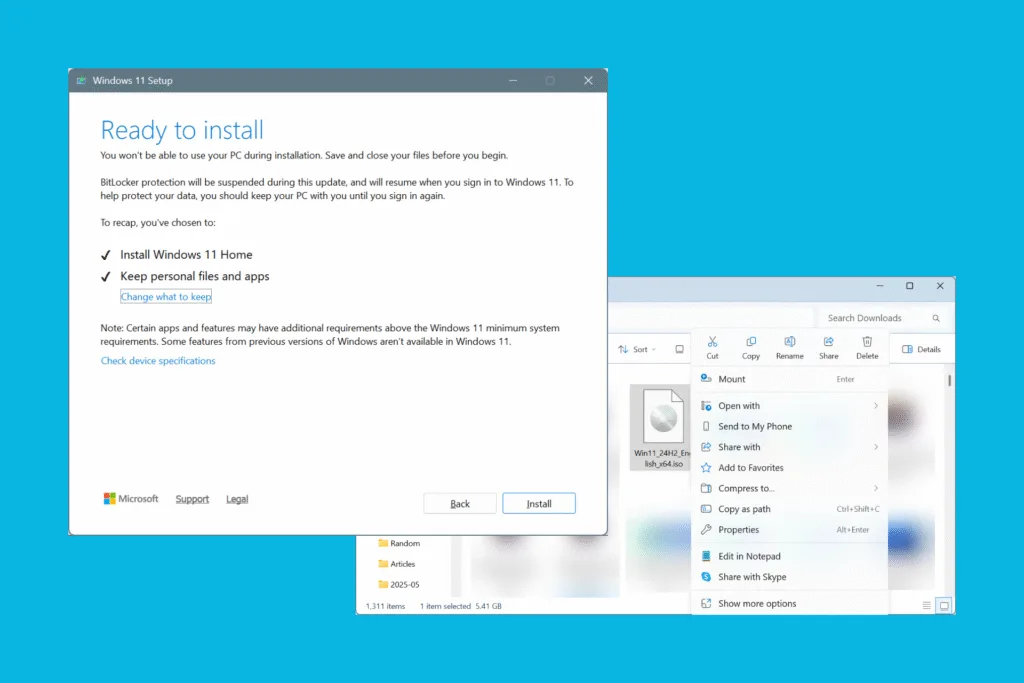Open the Random folder in sidebar
Image resolution: width=1024 pixels, height=683 pixels.
click(399, 543)
